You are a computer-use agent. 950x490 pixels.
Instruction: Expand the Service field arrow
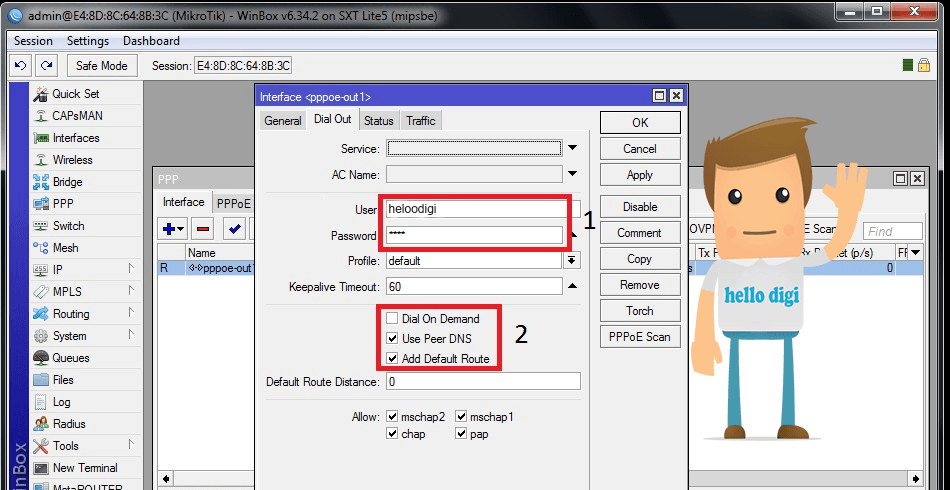tap(573, 148)
